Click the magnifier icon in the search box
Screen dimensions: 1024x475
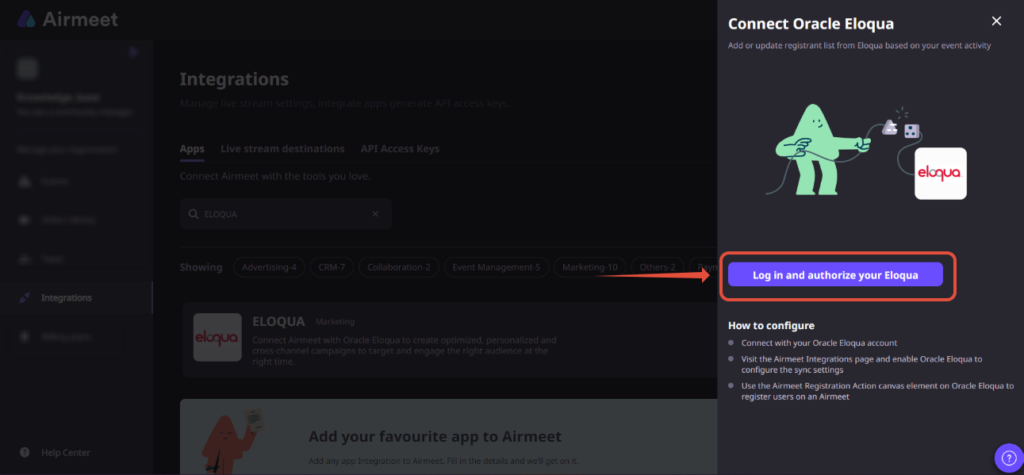(193, 214)
